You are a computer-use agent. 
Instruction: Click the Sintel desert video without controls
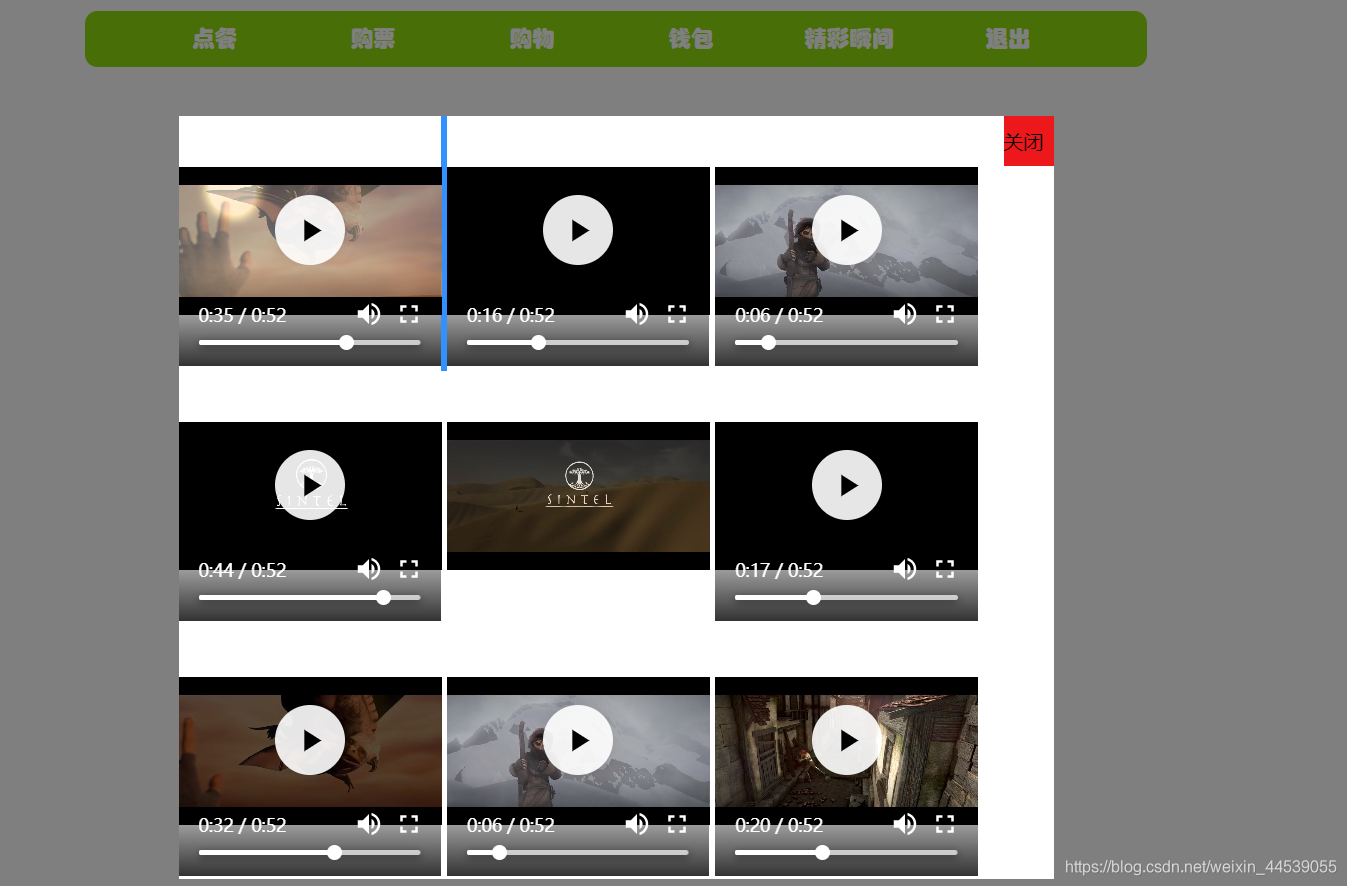(578, 496)
